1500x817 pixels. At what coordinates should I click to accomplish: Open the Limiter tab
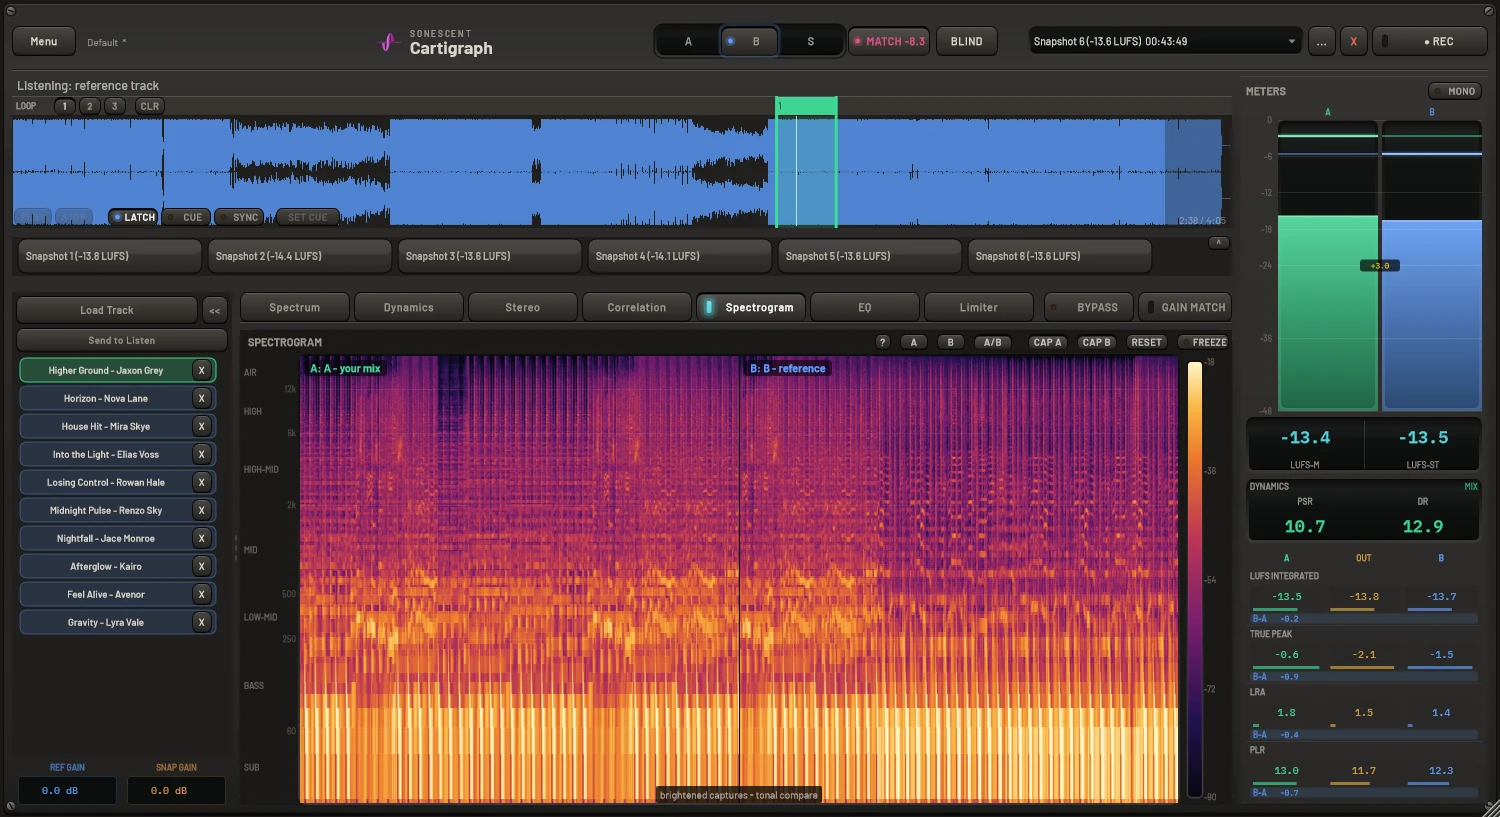[x=979, y=307]
